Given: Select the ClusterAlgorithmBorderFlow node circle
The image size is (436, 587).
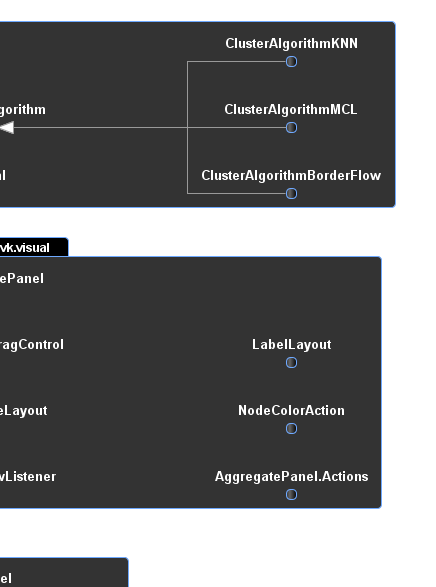Looking at the screenshot, I should [x=292, y=194].
